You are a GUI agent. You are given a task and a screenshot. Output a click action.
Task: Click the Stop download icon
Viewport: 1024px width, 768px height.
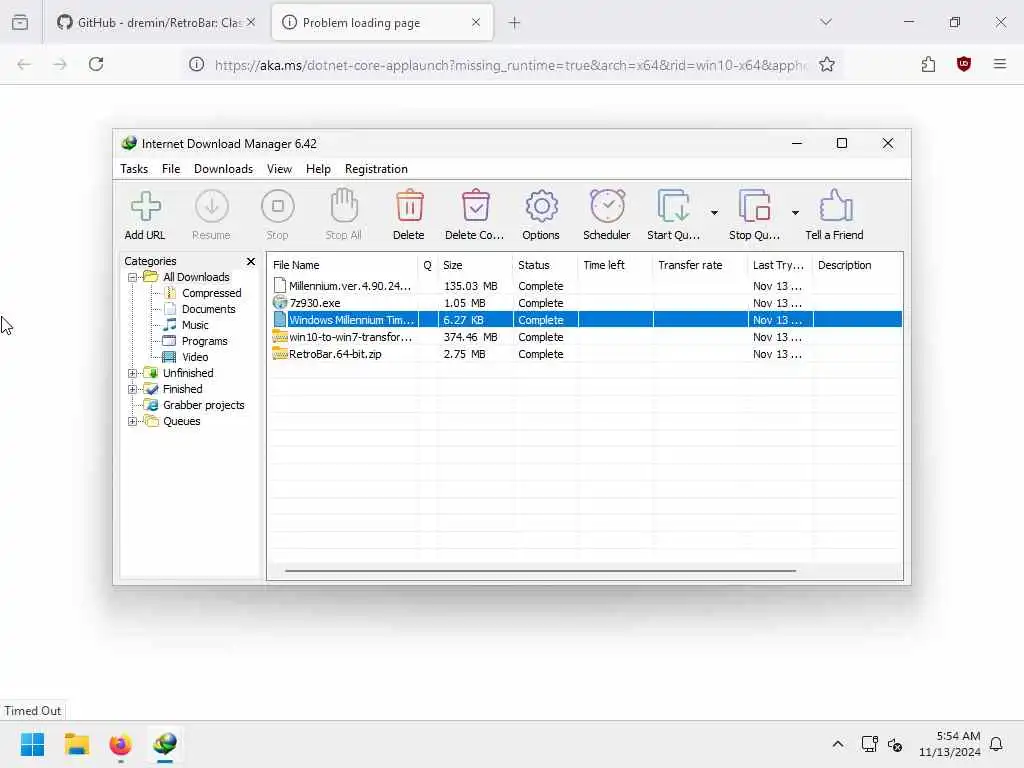[278, 206]
